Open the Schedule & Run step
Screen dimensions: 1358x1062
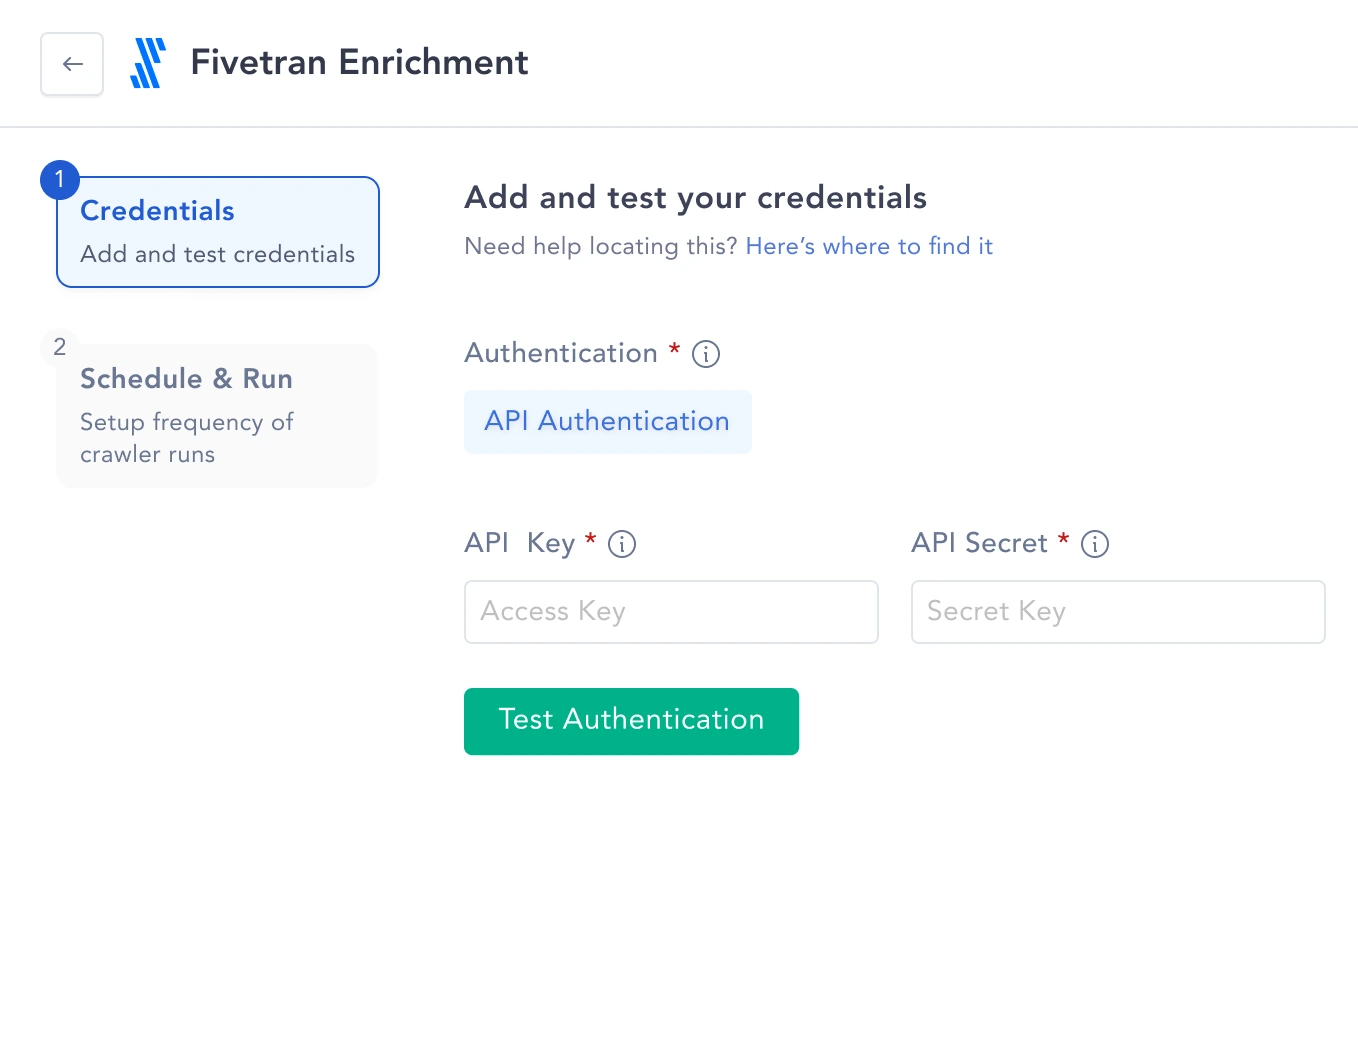(x=218, y=416)
